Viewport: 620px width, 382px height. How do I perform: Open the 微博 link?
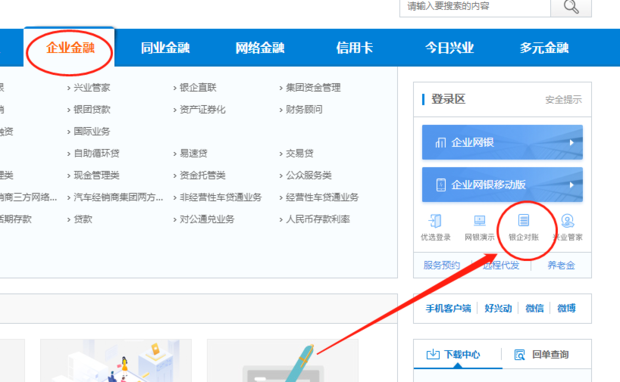pyautogui.click(x=566, y=308)
